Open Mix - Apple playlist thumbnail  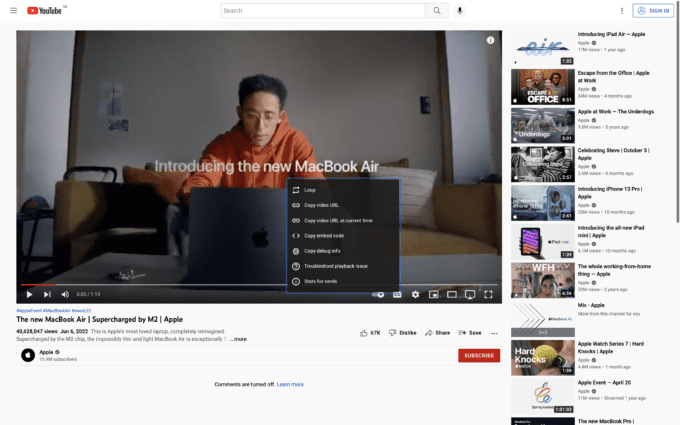pos(543,319)
